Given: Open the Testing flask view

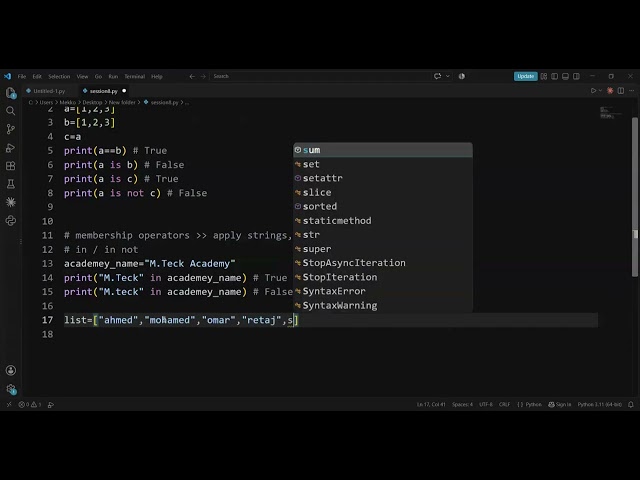Looking at the screenshot, I should point(11,184).
